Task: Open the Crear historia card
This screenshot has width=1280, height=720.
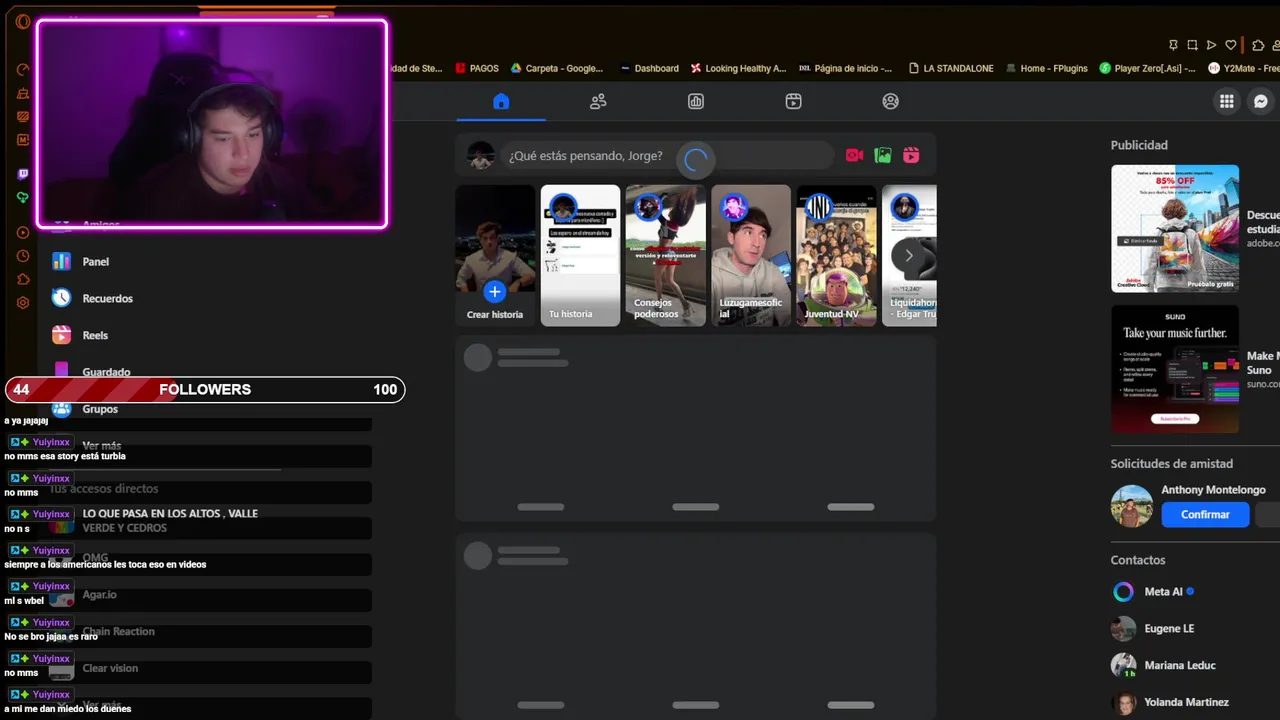Action: [495, 255]
